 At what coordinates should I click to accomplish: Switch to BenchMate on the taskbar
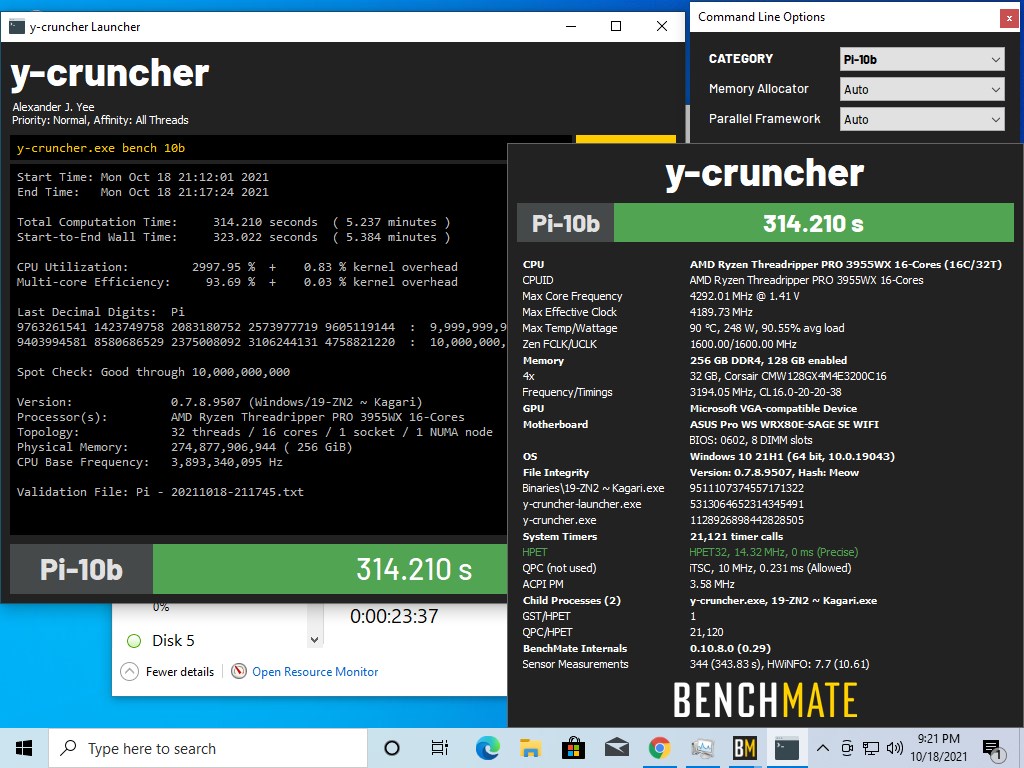click(x=744, y=748)
